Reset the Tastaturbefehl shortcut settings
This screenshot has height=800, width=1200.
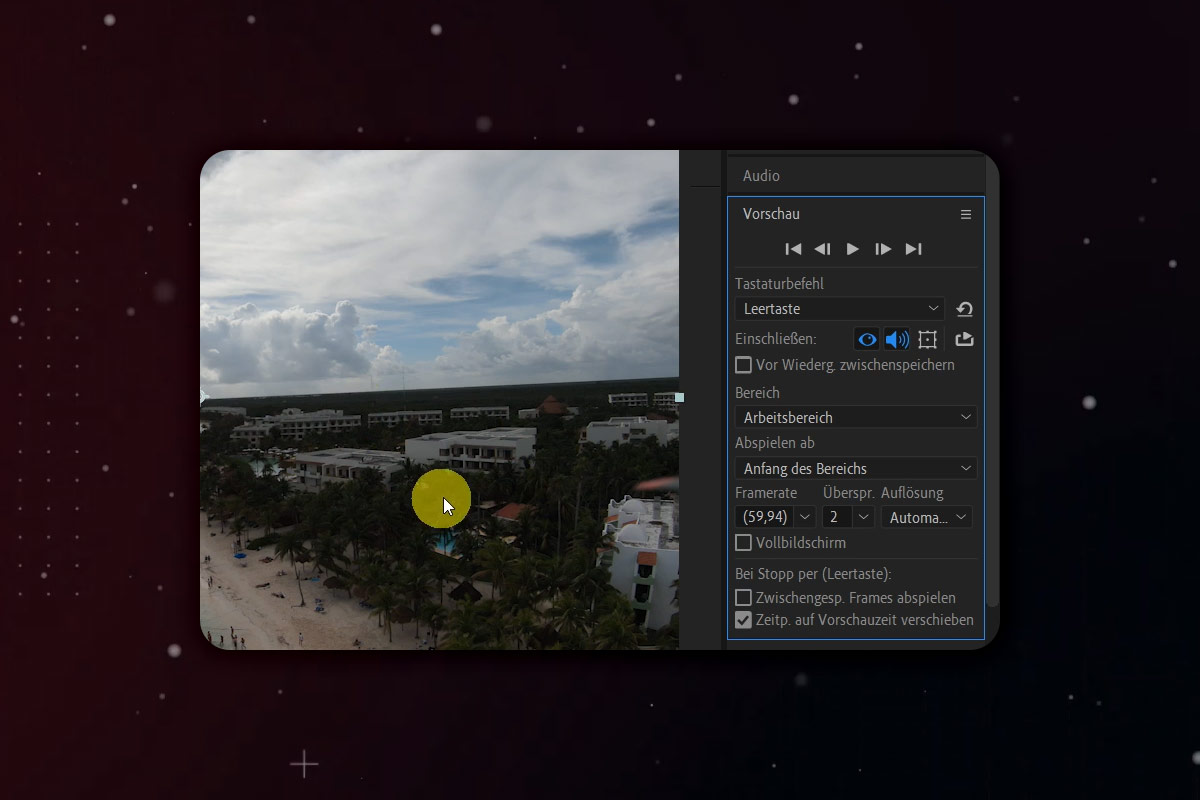click(x=965, y=309)
